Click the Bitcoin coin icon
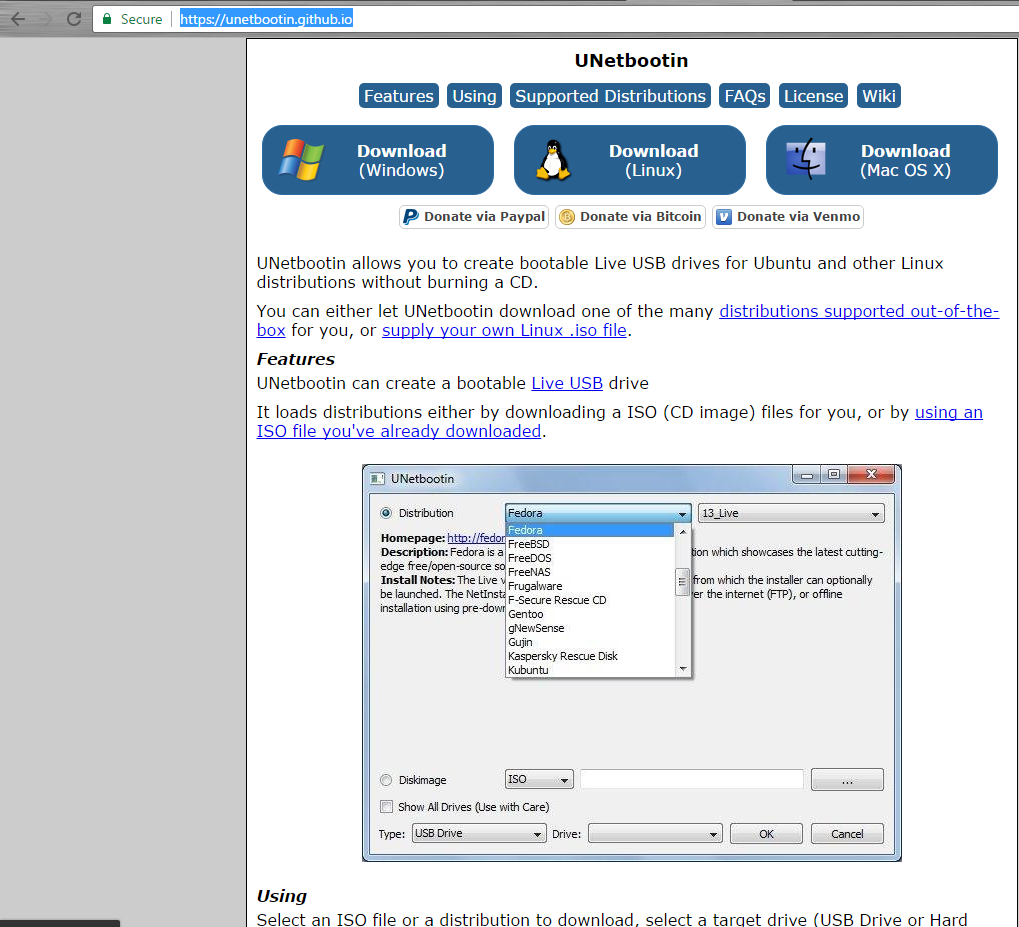 (567, 216)
